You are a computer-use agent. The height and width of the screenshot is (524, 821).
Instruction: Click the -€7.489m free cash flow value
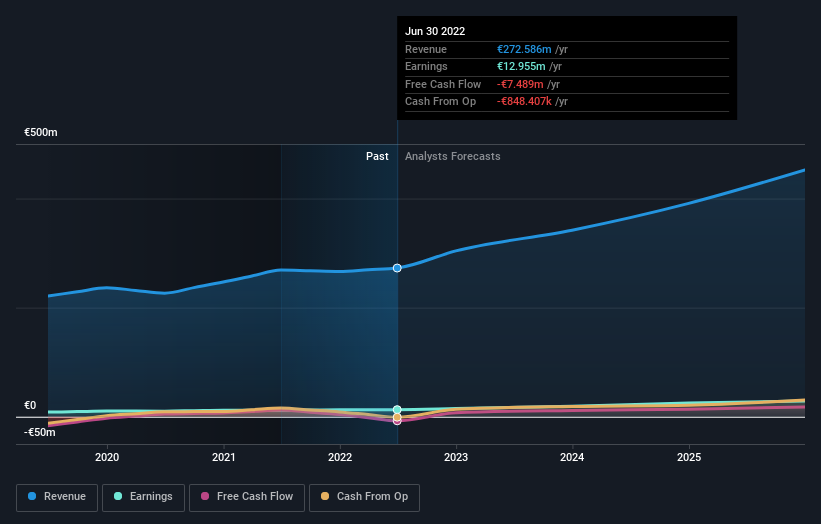[x=520, y=84]
